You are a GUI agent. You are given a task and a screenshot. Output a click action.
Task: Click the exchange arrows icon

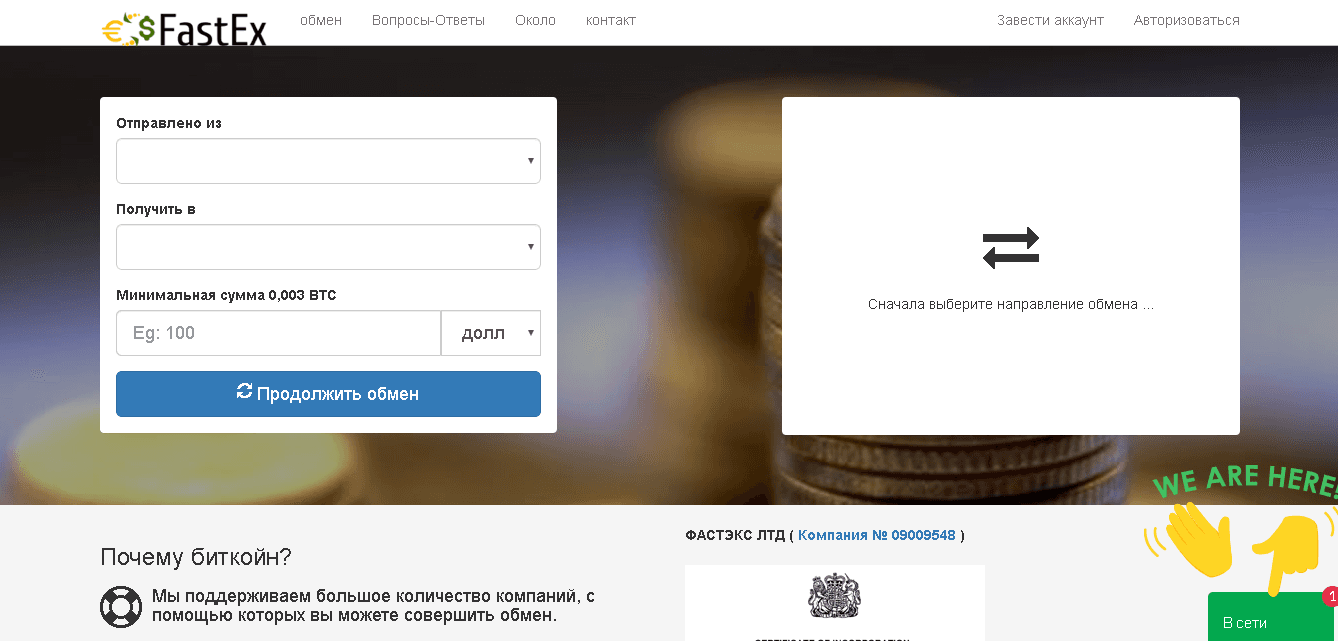pyautogui.click(x=1010, y=247)
